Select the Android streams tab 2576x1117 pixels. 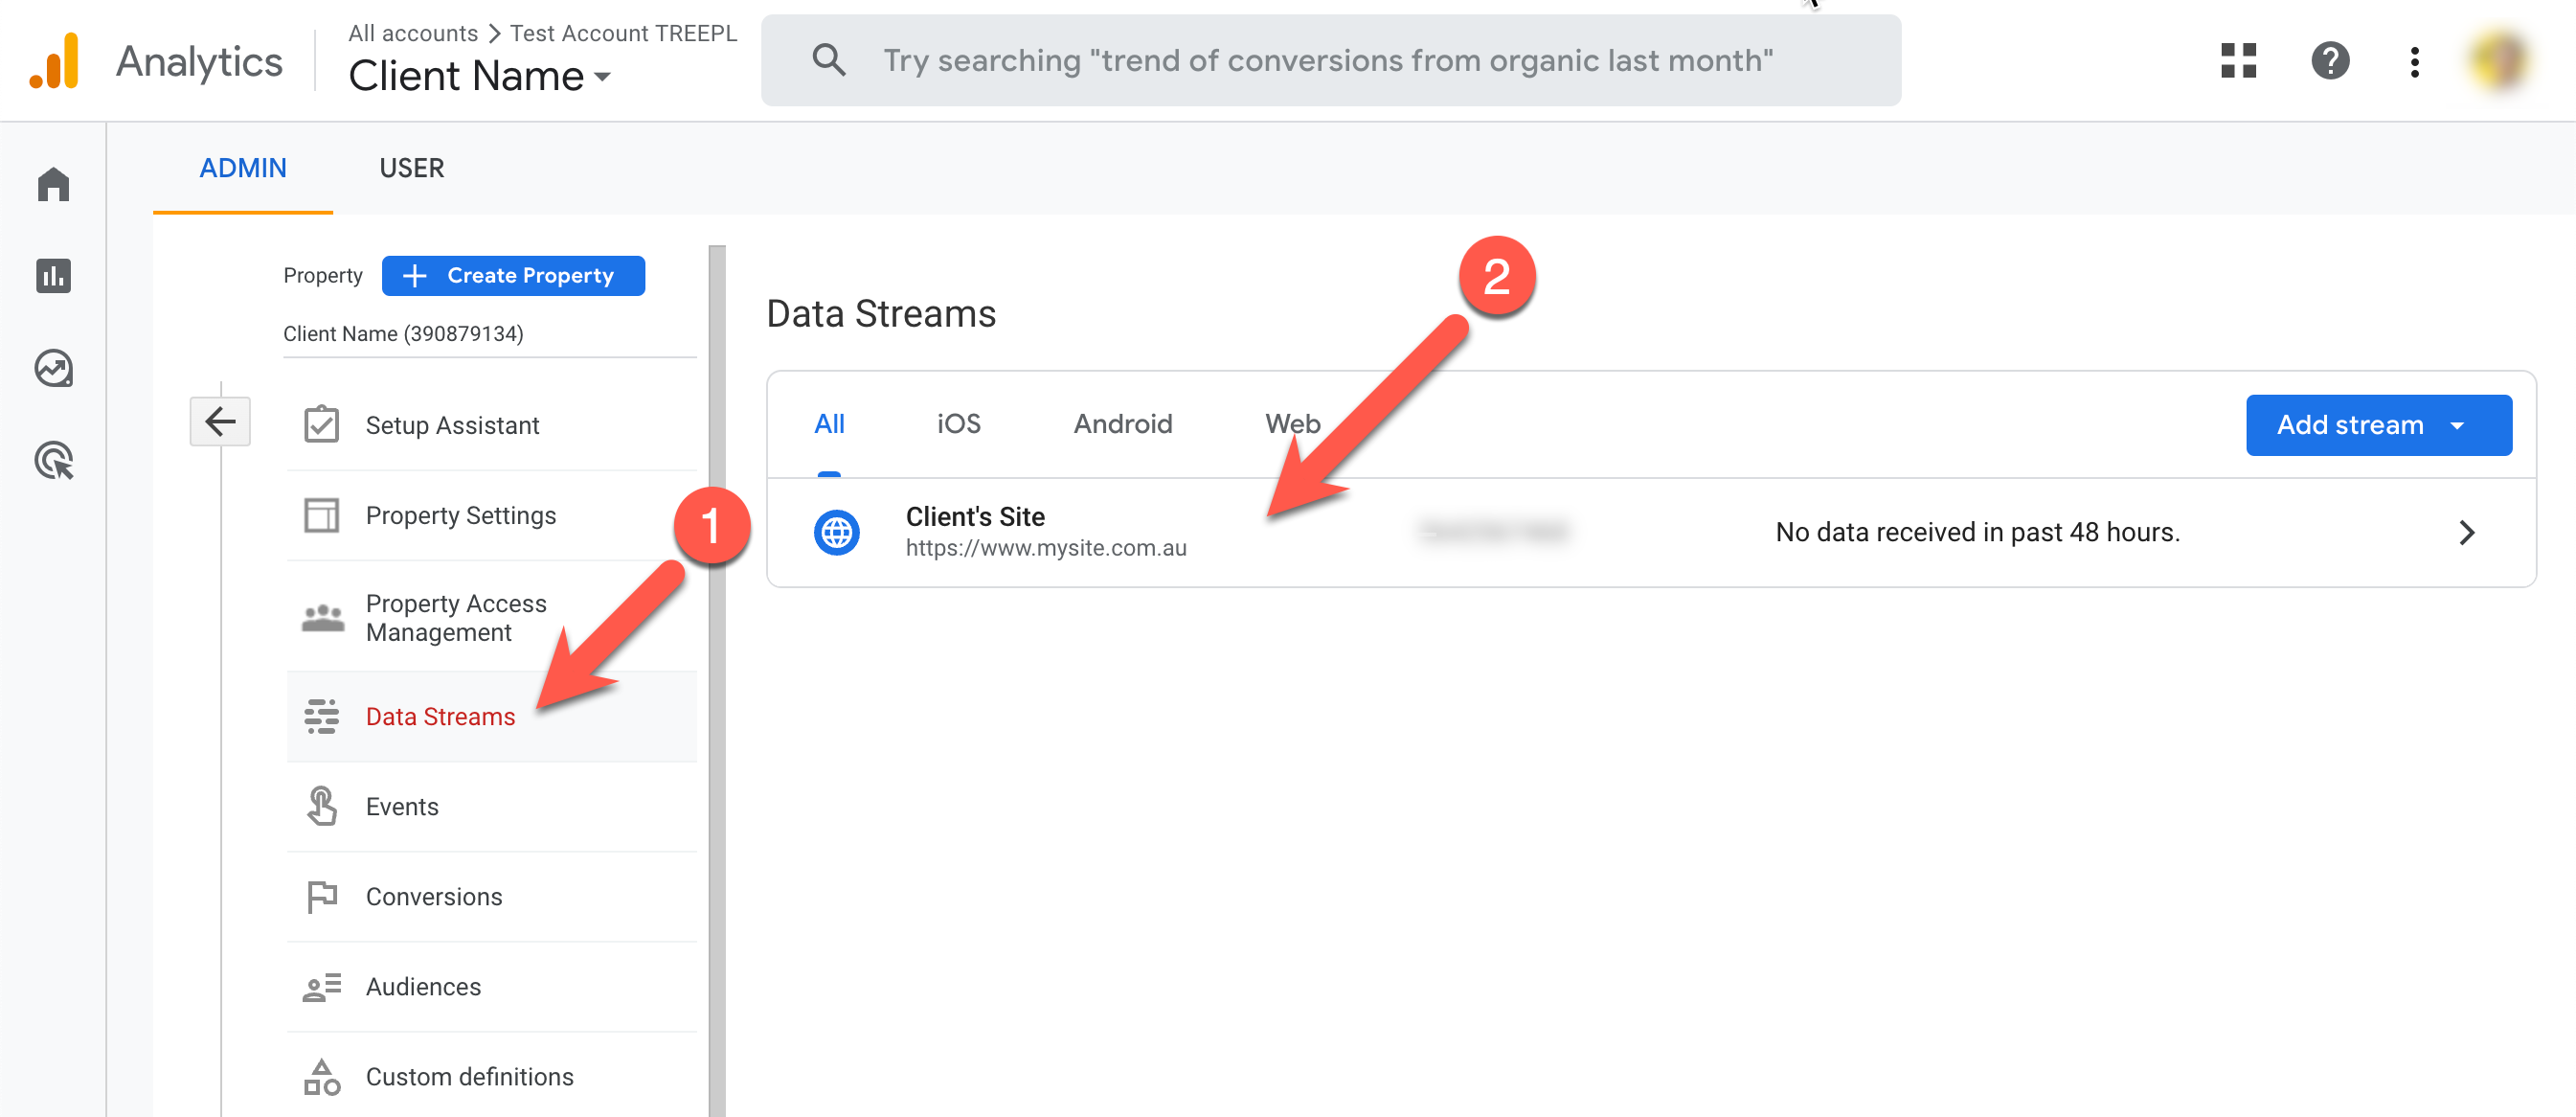[1123, 424]
